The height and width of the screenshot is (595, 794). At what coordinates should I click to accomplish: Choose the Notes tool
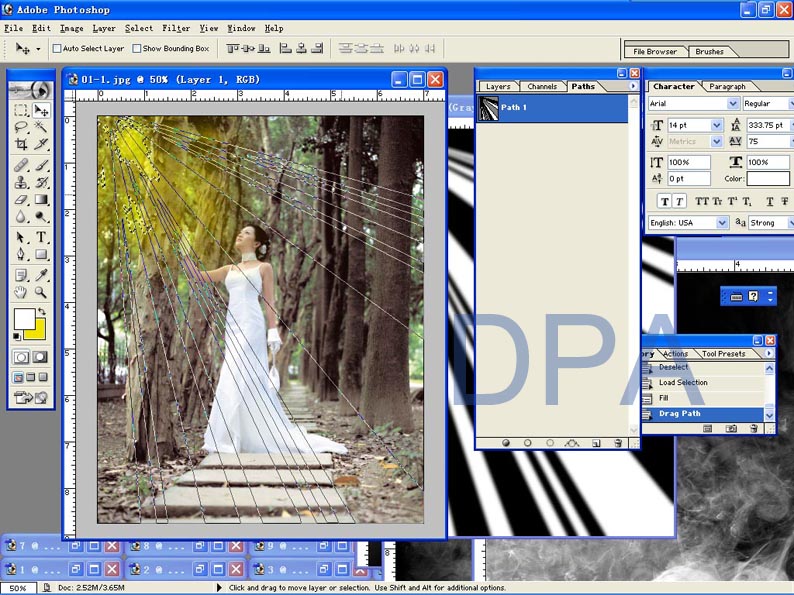pyautogui.click(x=21, y=275)
